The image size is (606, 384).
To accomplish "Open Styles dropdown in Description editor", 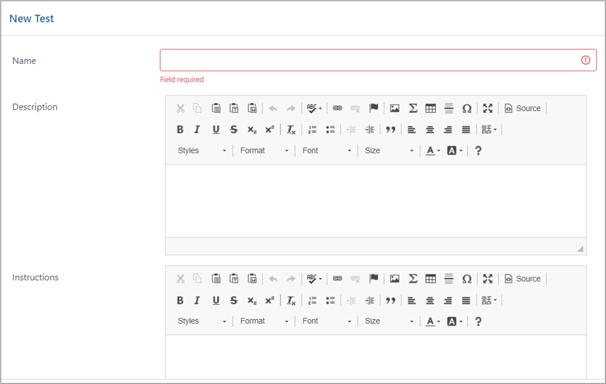I will click(x=202, y=151).
